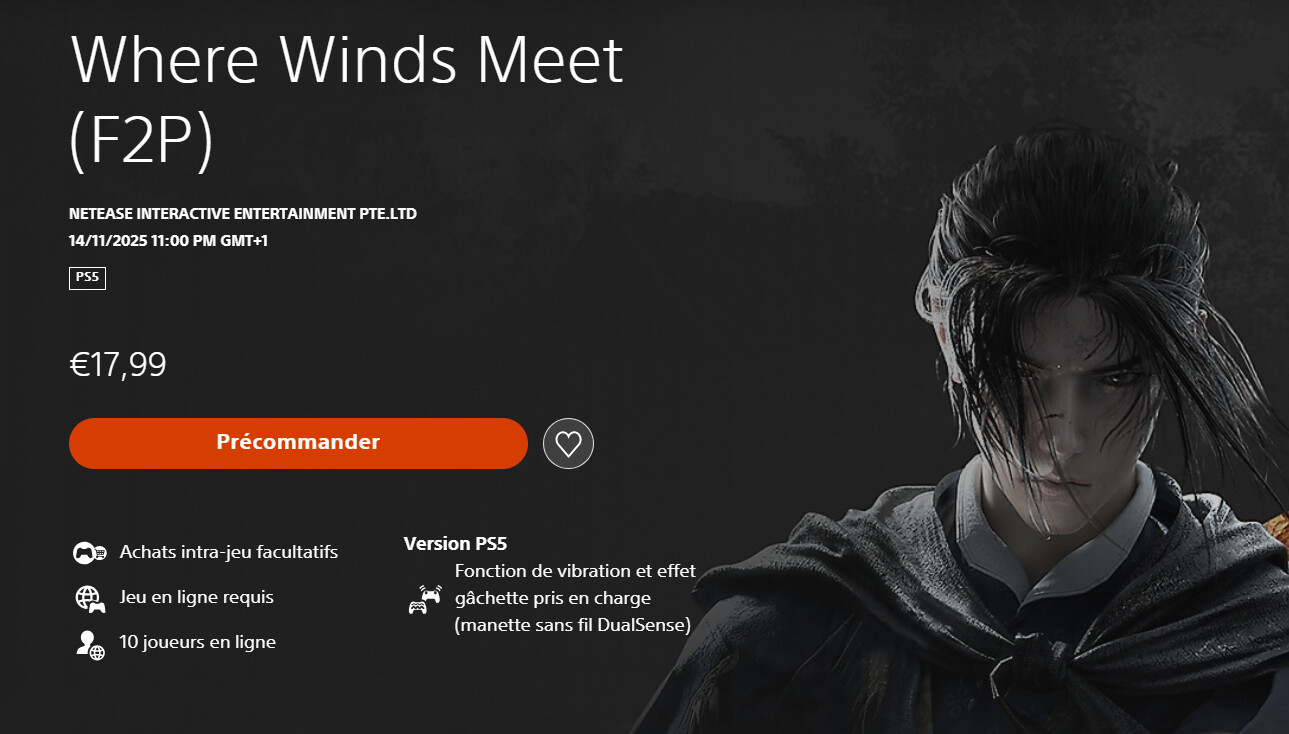The height and width of the screenshot is (734, 1289).
Task: Click the DualSense vibration feature description
Action: click(x=575, y=599)
